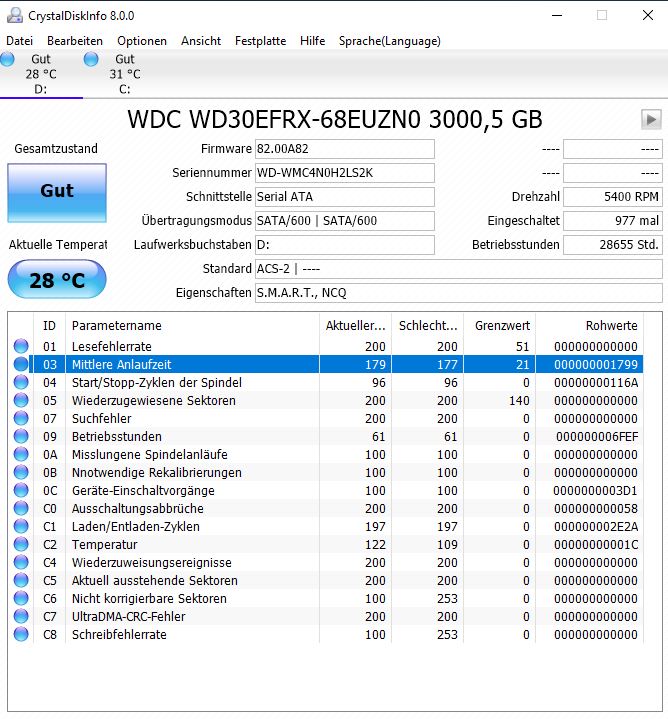
Task: Open the Festplatte menu
Action: [260, 41]
